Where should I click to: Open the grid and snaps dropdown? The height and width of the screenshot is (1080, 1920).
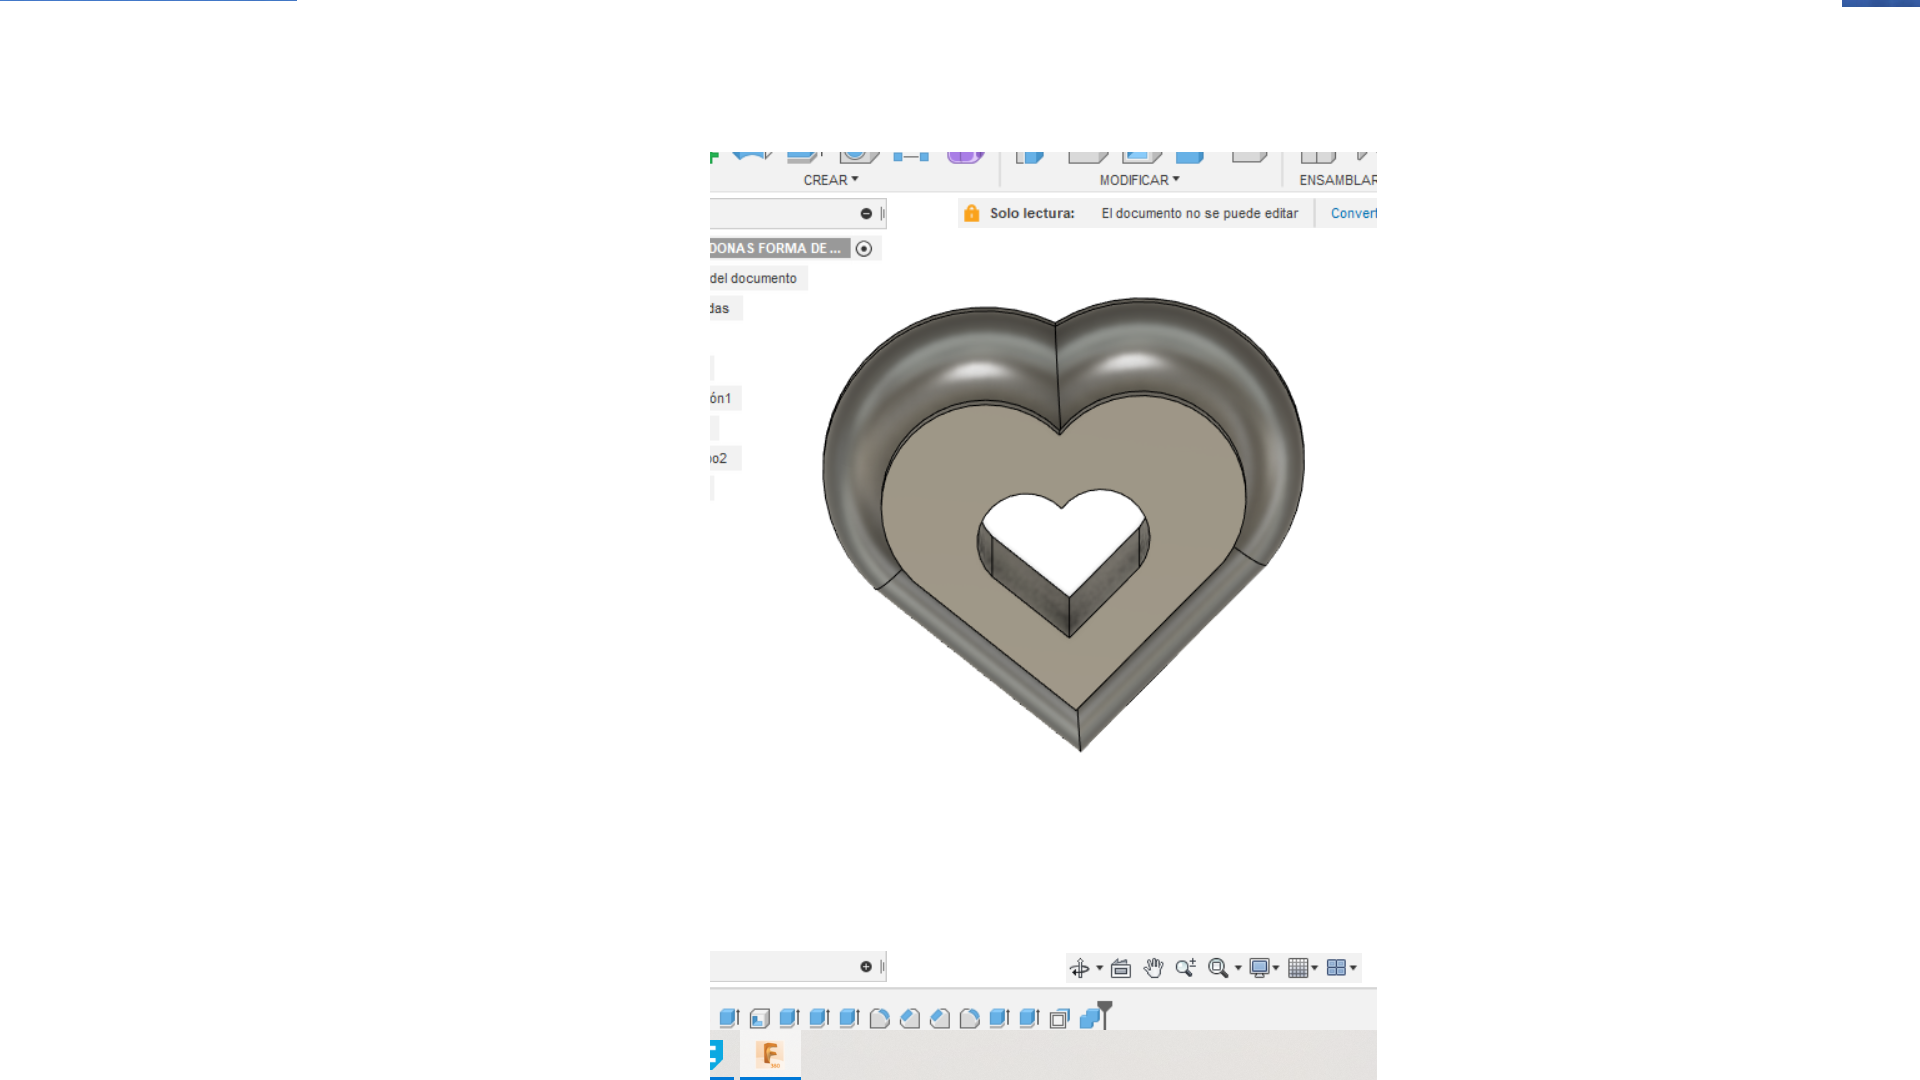pos(1302,968)
